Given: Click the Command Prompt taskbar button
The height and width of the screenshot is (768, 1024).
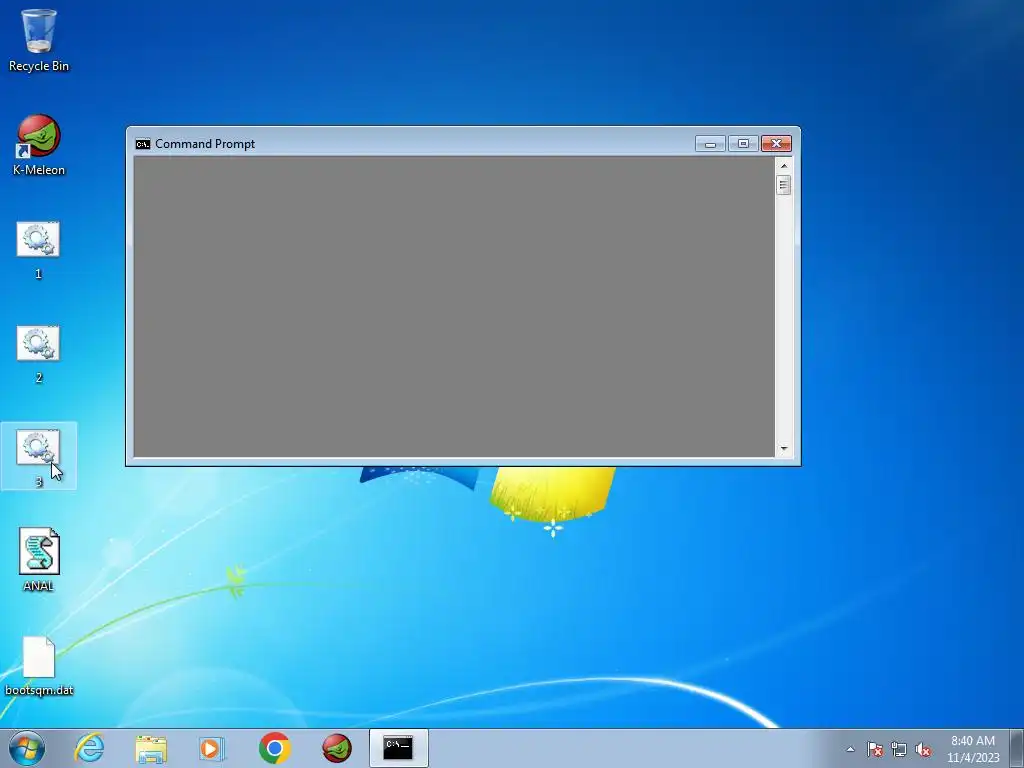Looking at the screenshot, I should 398,748.
